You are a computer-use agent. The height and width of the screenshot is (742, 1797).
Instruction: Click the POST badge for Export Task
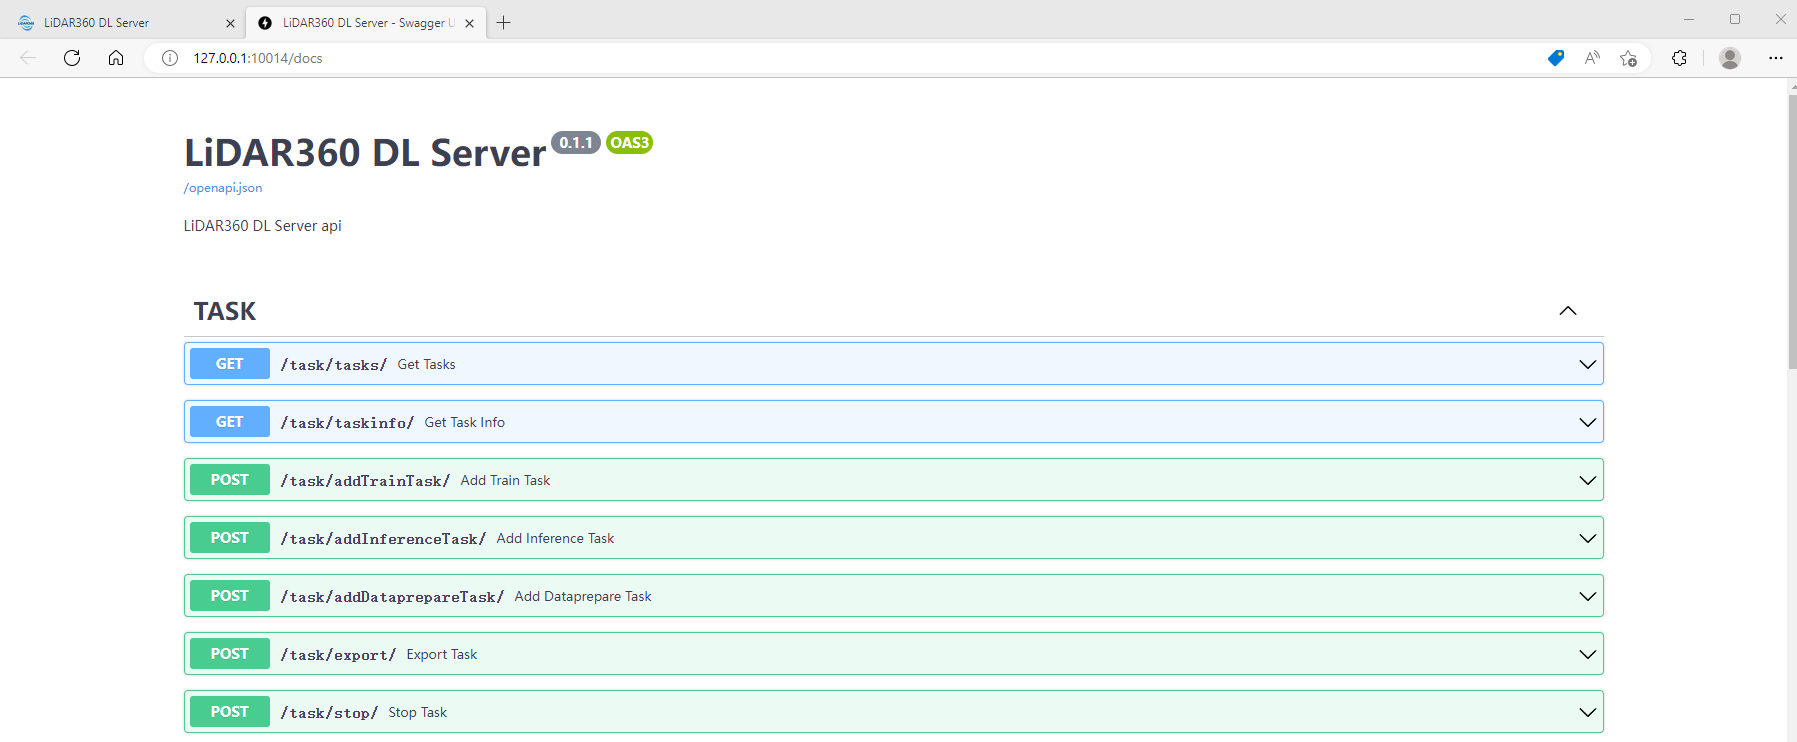coord(230,654)
